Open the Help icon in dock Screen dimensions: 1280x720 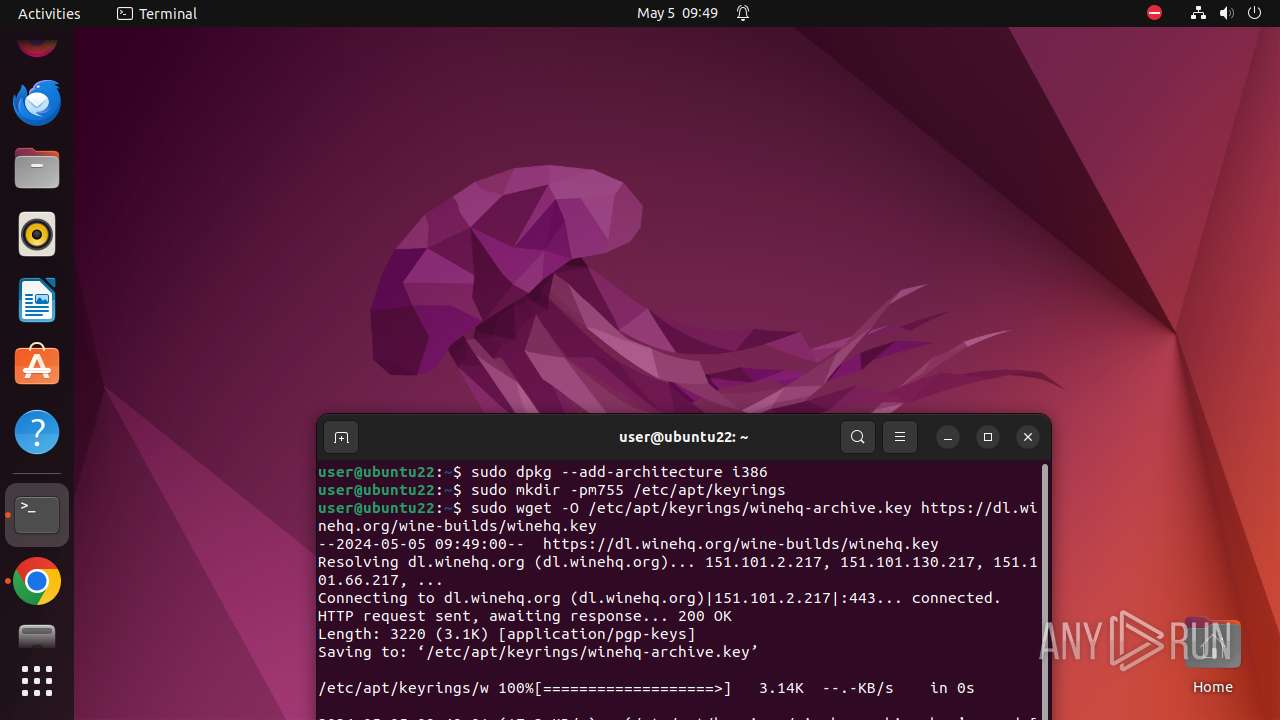click(37, 432)
